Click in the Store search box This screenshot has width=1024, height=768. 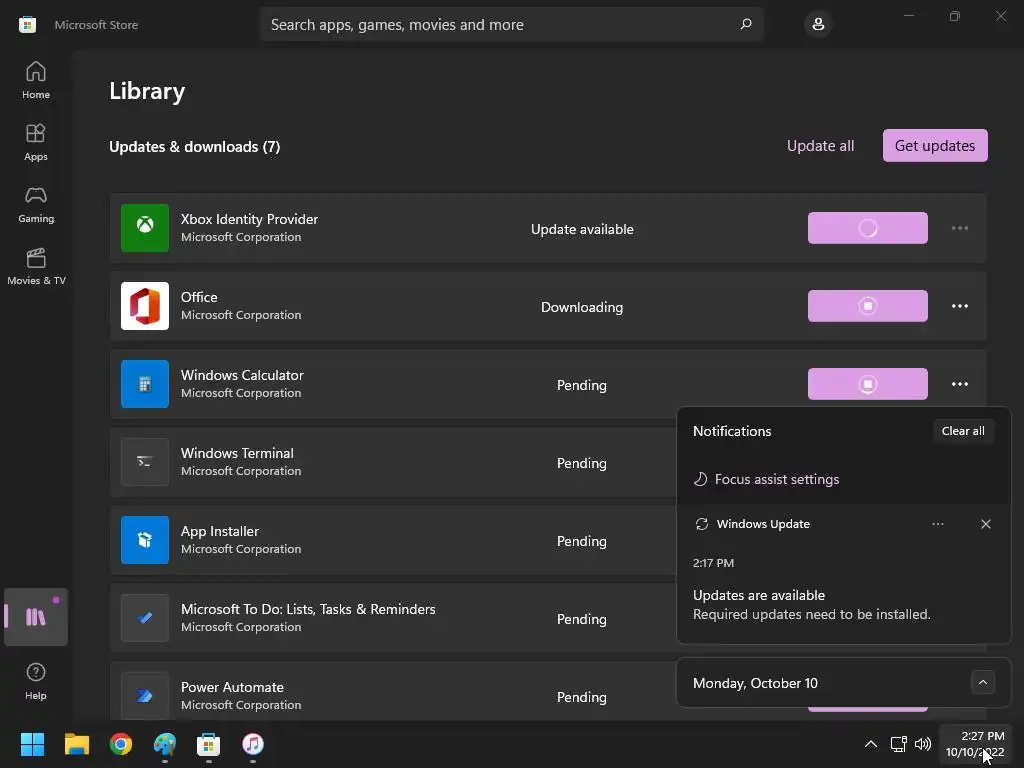[511, 24]
